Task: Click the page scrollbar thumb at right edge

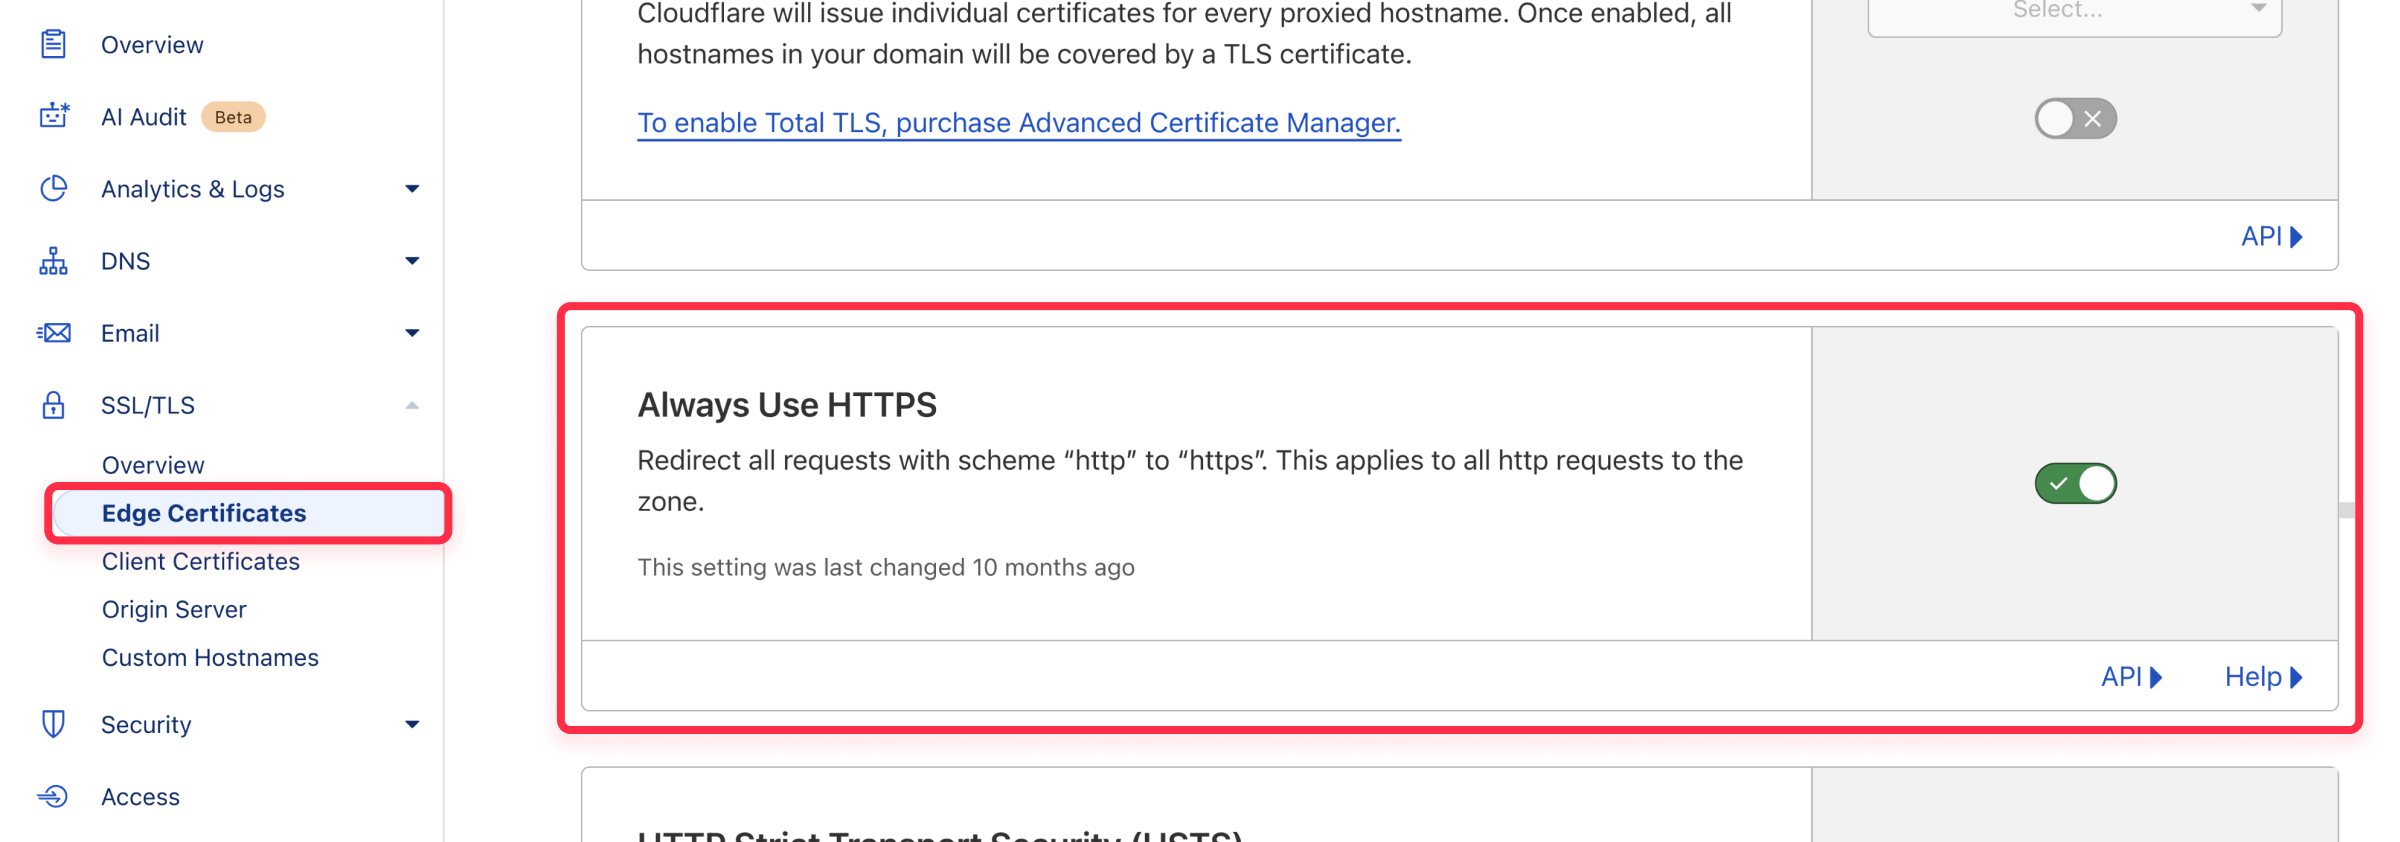Action: click(2346, 510)
